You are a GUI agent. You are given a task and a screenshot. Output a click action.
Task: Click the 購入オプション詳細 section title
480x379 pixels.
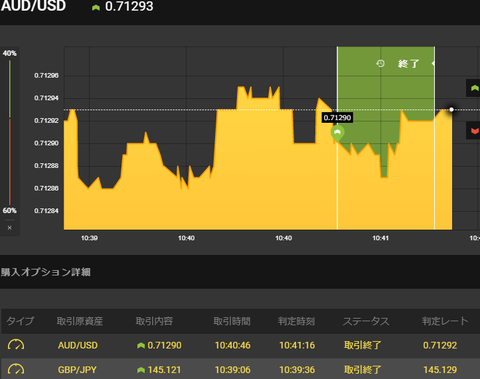[46, 272]
